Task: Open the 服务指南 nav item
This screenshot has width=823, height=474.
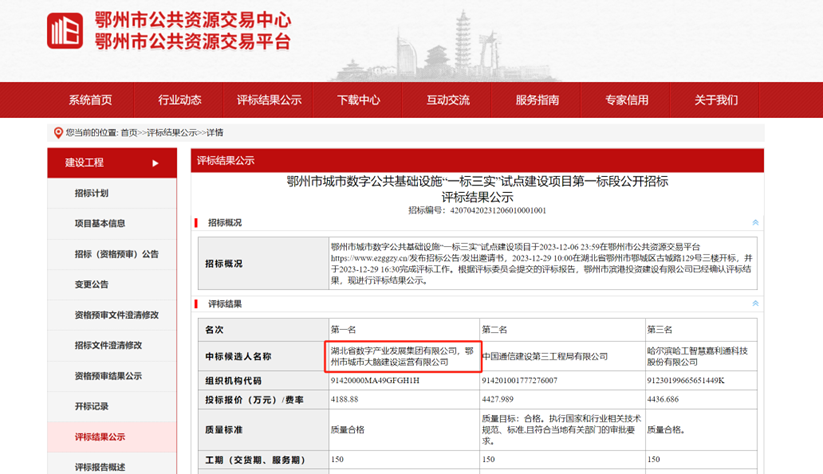Action: click(x=537, y=100)
